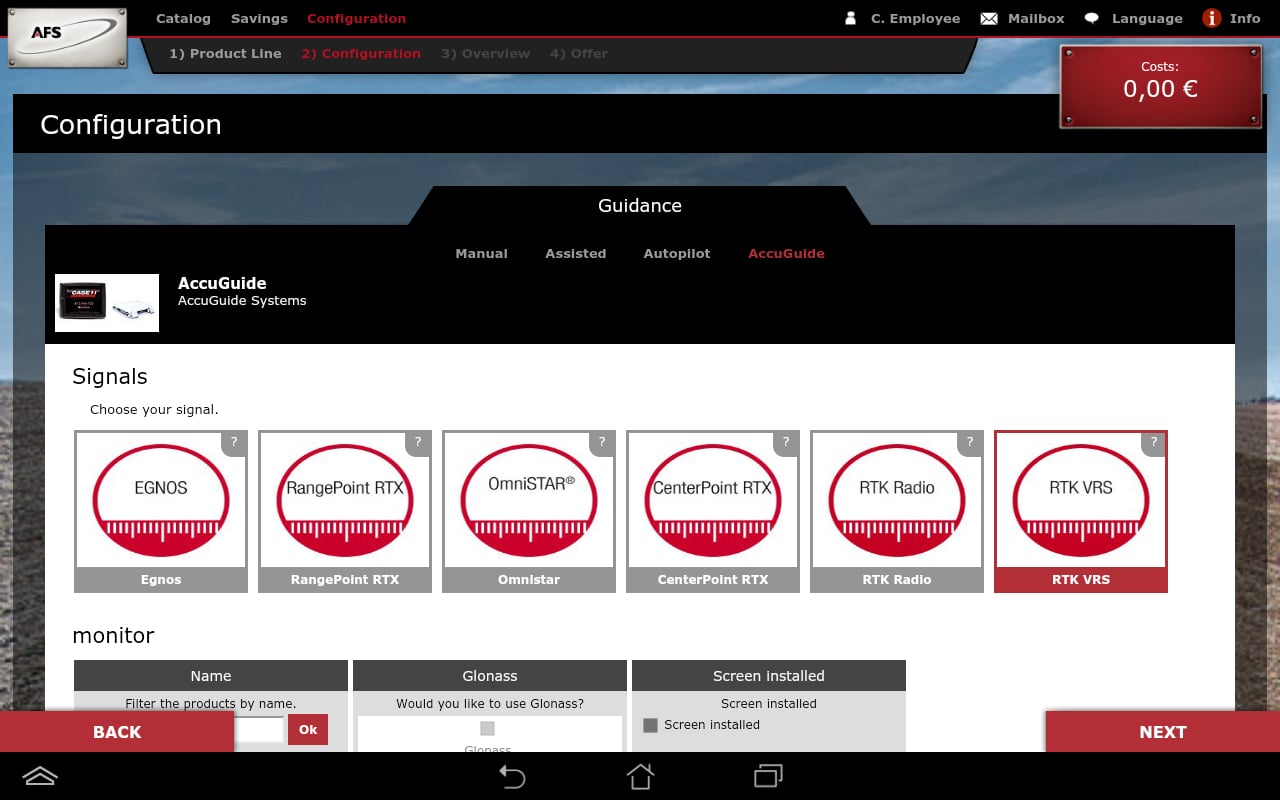The width and height of the screenshot is (1280, 800).
Task: Tap the Android up-chevron icon
Action: [40, 776]
